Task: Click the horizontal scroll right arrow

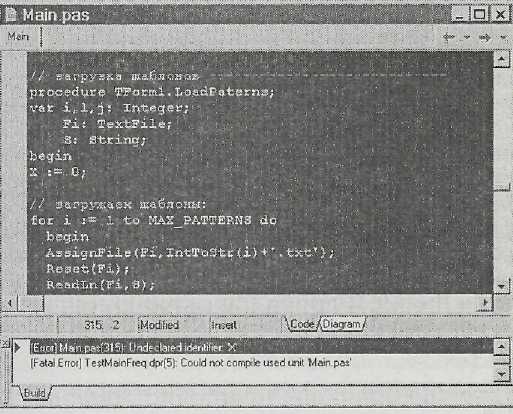Action: click(485, 303)
